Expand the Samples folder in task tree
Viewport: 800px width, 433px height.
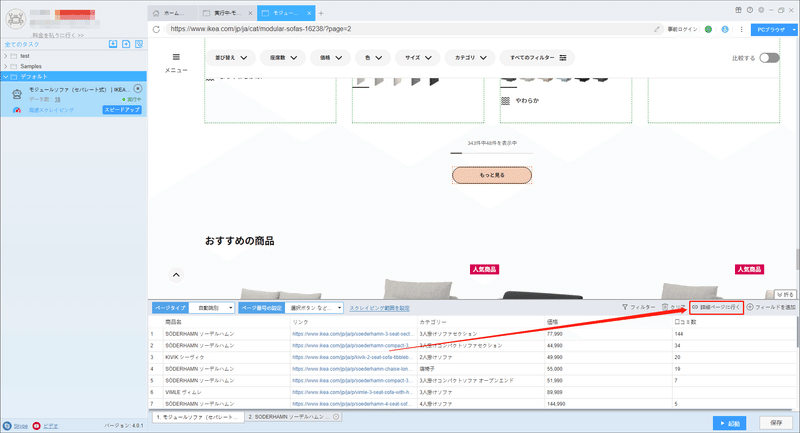point(6,66)
